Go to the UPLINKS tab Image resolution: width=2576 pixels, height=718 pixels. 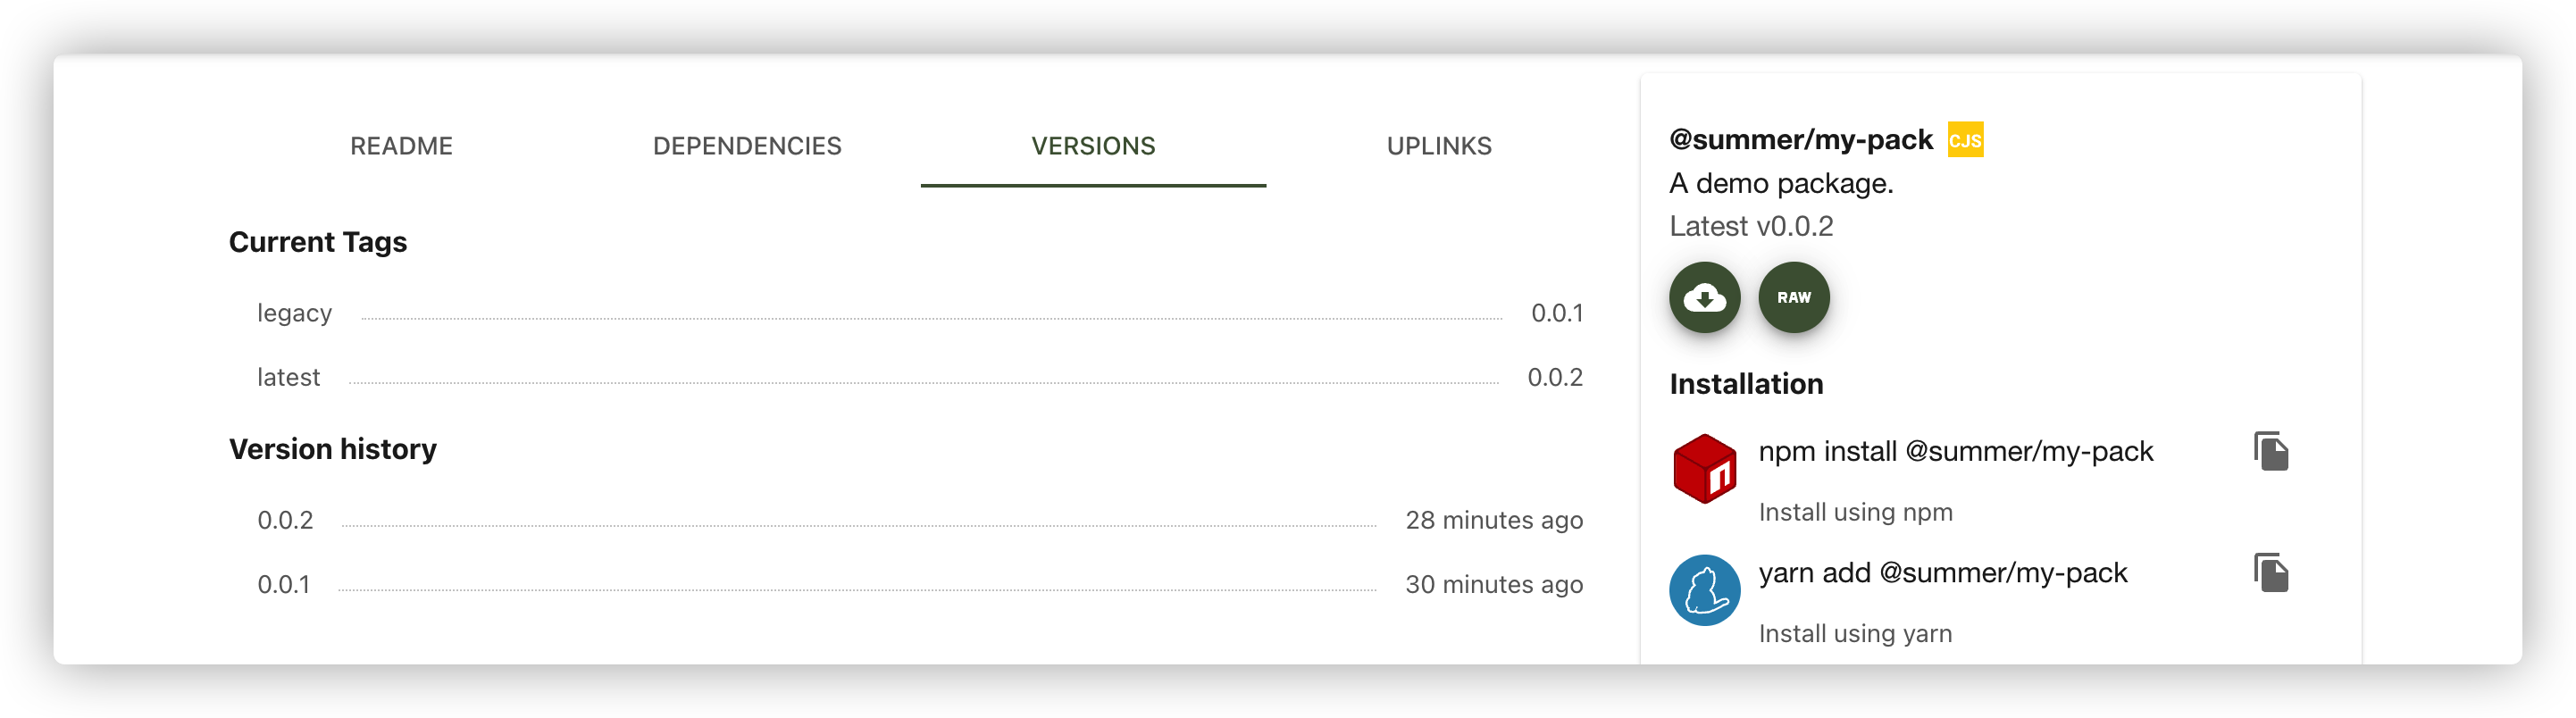1439,146
